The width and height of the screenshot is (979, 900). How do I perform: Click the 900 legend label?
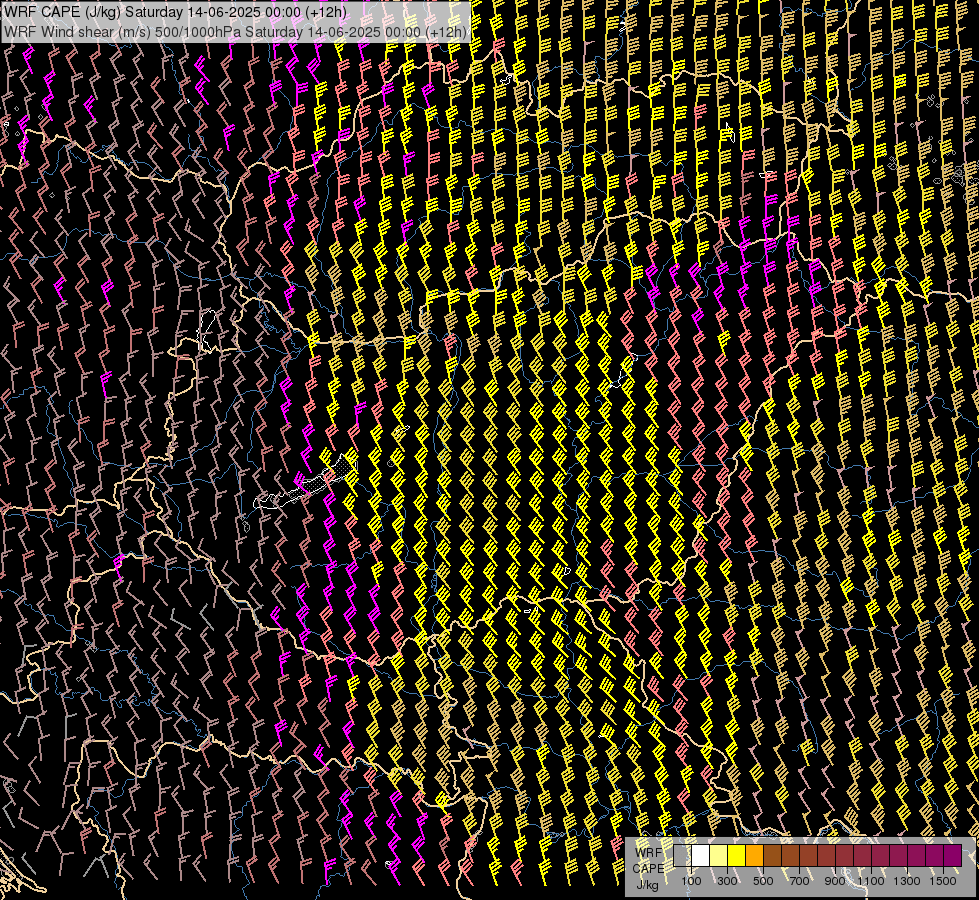(835, 881)
